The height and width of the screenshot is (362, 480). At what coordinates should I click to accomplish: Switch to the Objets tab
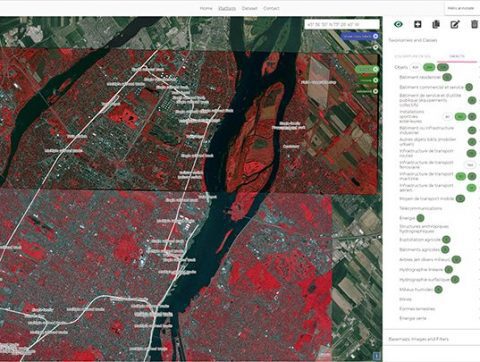457,56
